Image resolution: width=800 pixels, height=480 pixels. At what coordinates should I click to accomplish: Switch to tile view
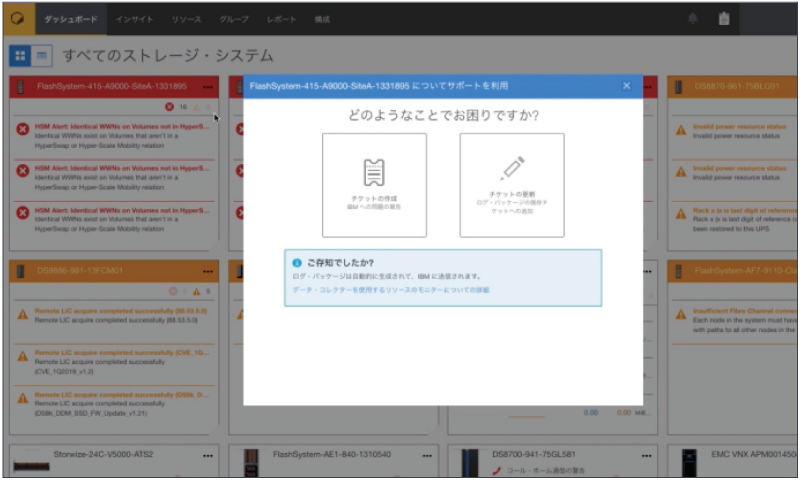pos(20,56)
